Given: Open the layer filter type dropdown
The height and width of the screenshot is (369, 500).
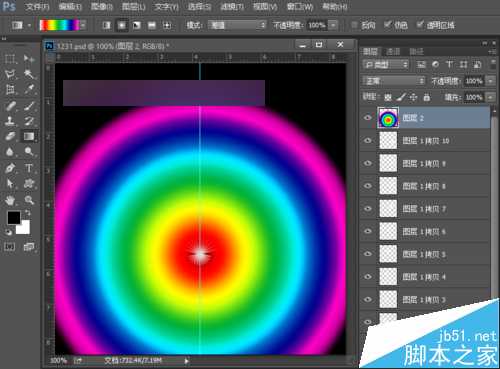Looking at the screenshot, I should (x=386, y=64).
